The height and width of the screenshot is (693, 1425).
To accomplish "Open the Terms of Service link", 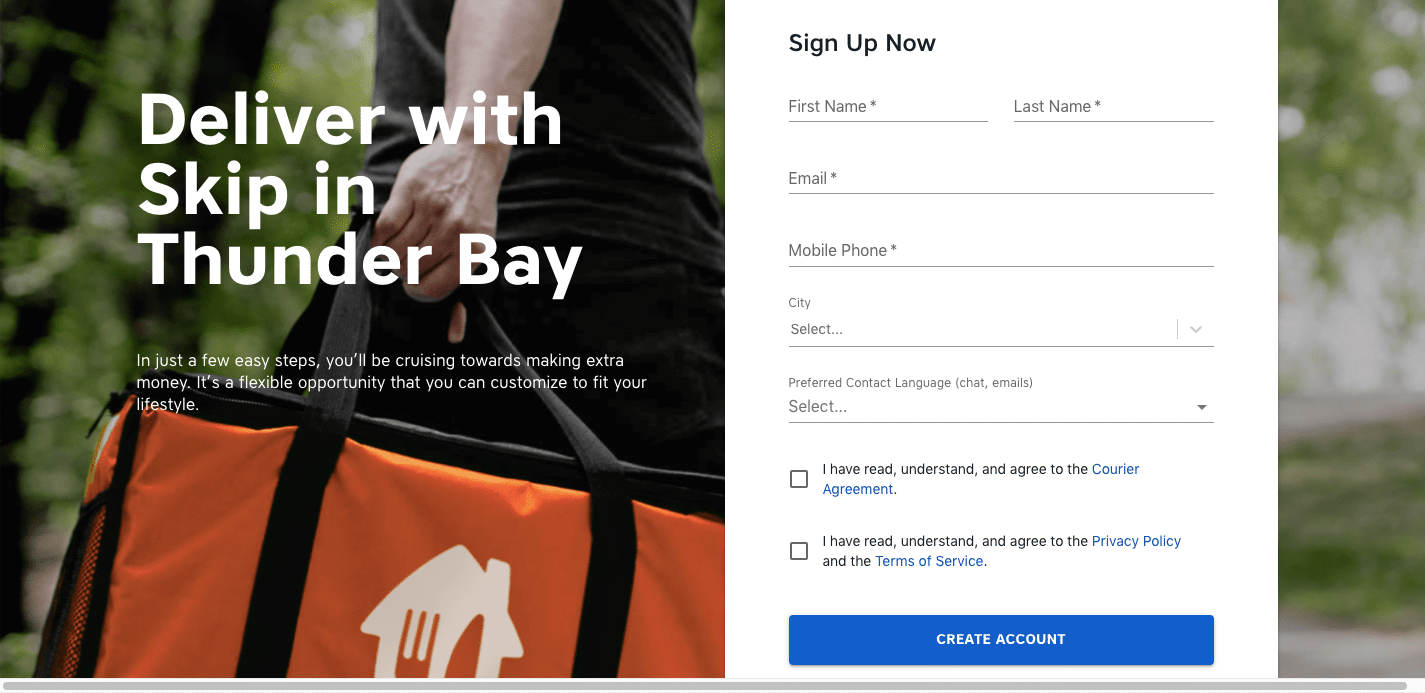I will 929,561.
